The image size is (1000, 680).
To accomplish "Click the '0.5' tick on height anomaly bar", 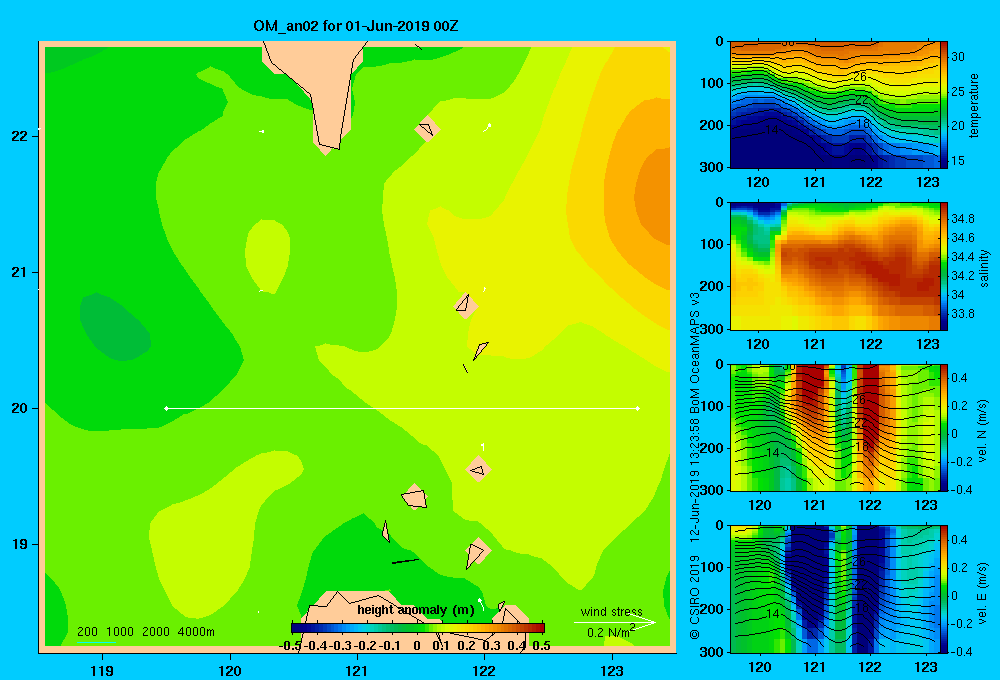I will click(x=541, y=646).
